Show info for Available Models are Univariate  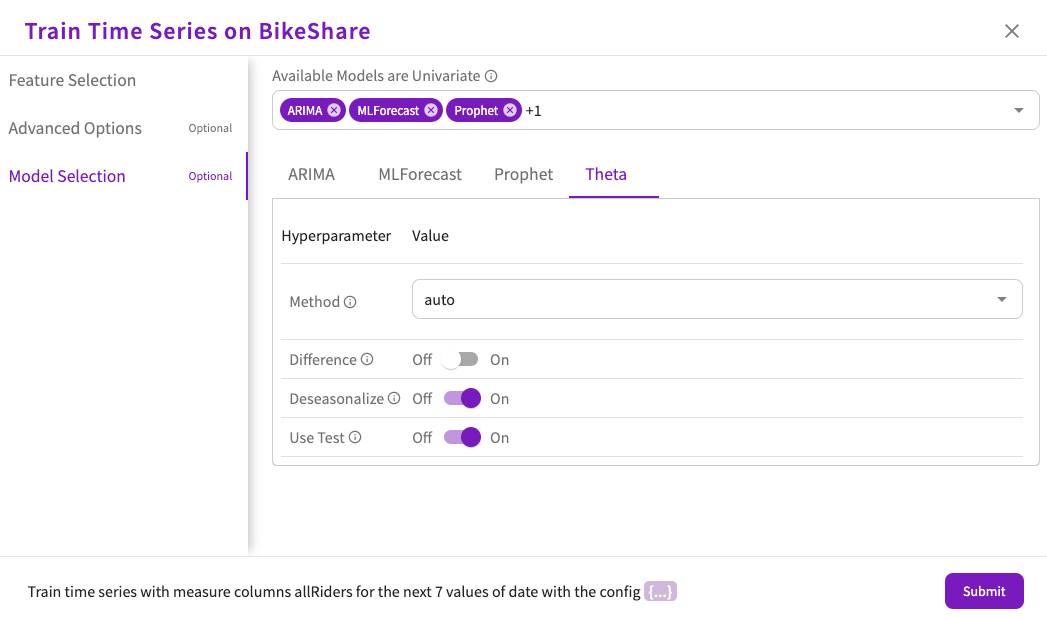(491, 76)
